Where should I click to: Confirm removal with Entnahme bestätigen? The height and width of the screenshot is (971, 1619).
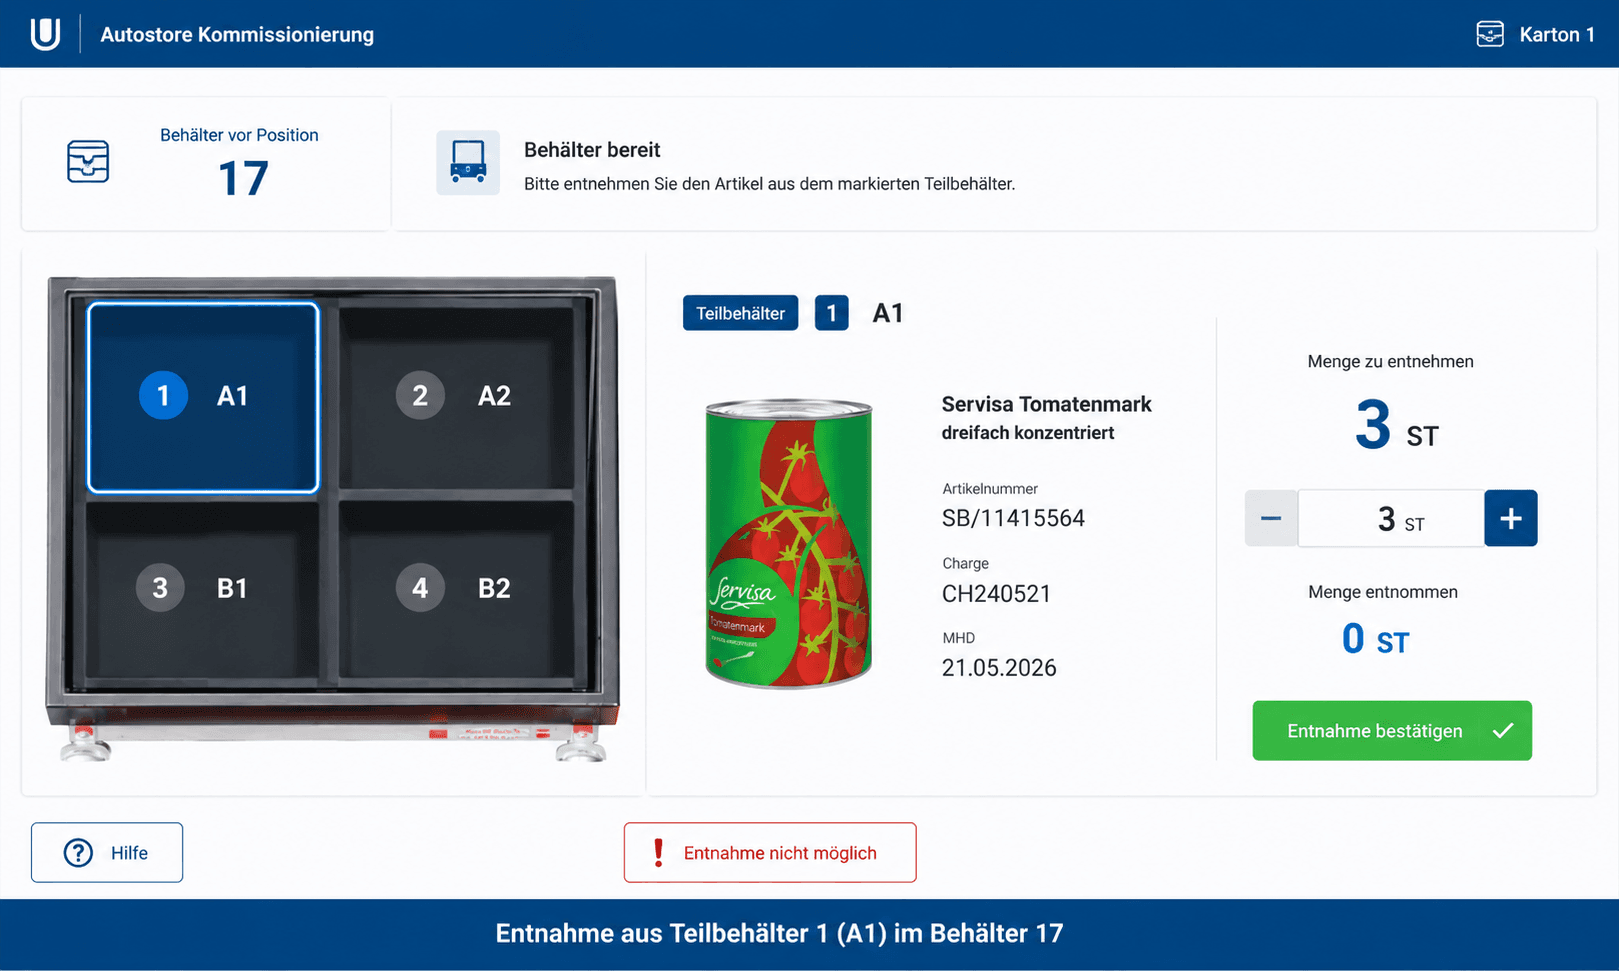point(1392,731)
